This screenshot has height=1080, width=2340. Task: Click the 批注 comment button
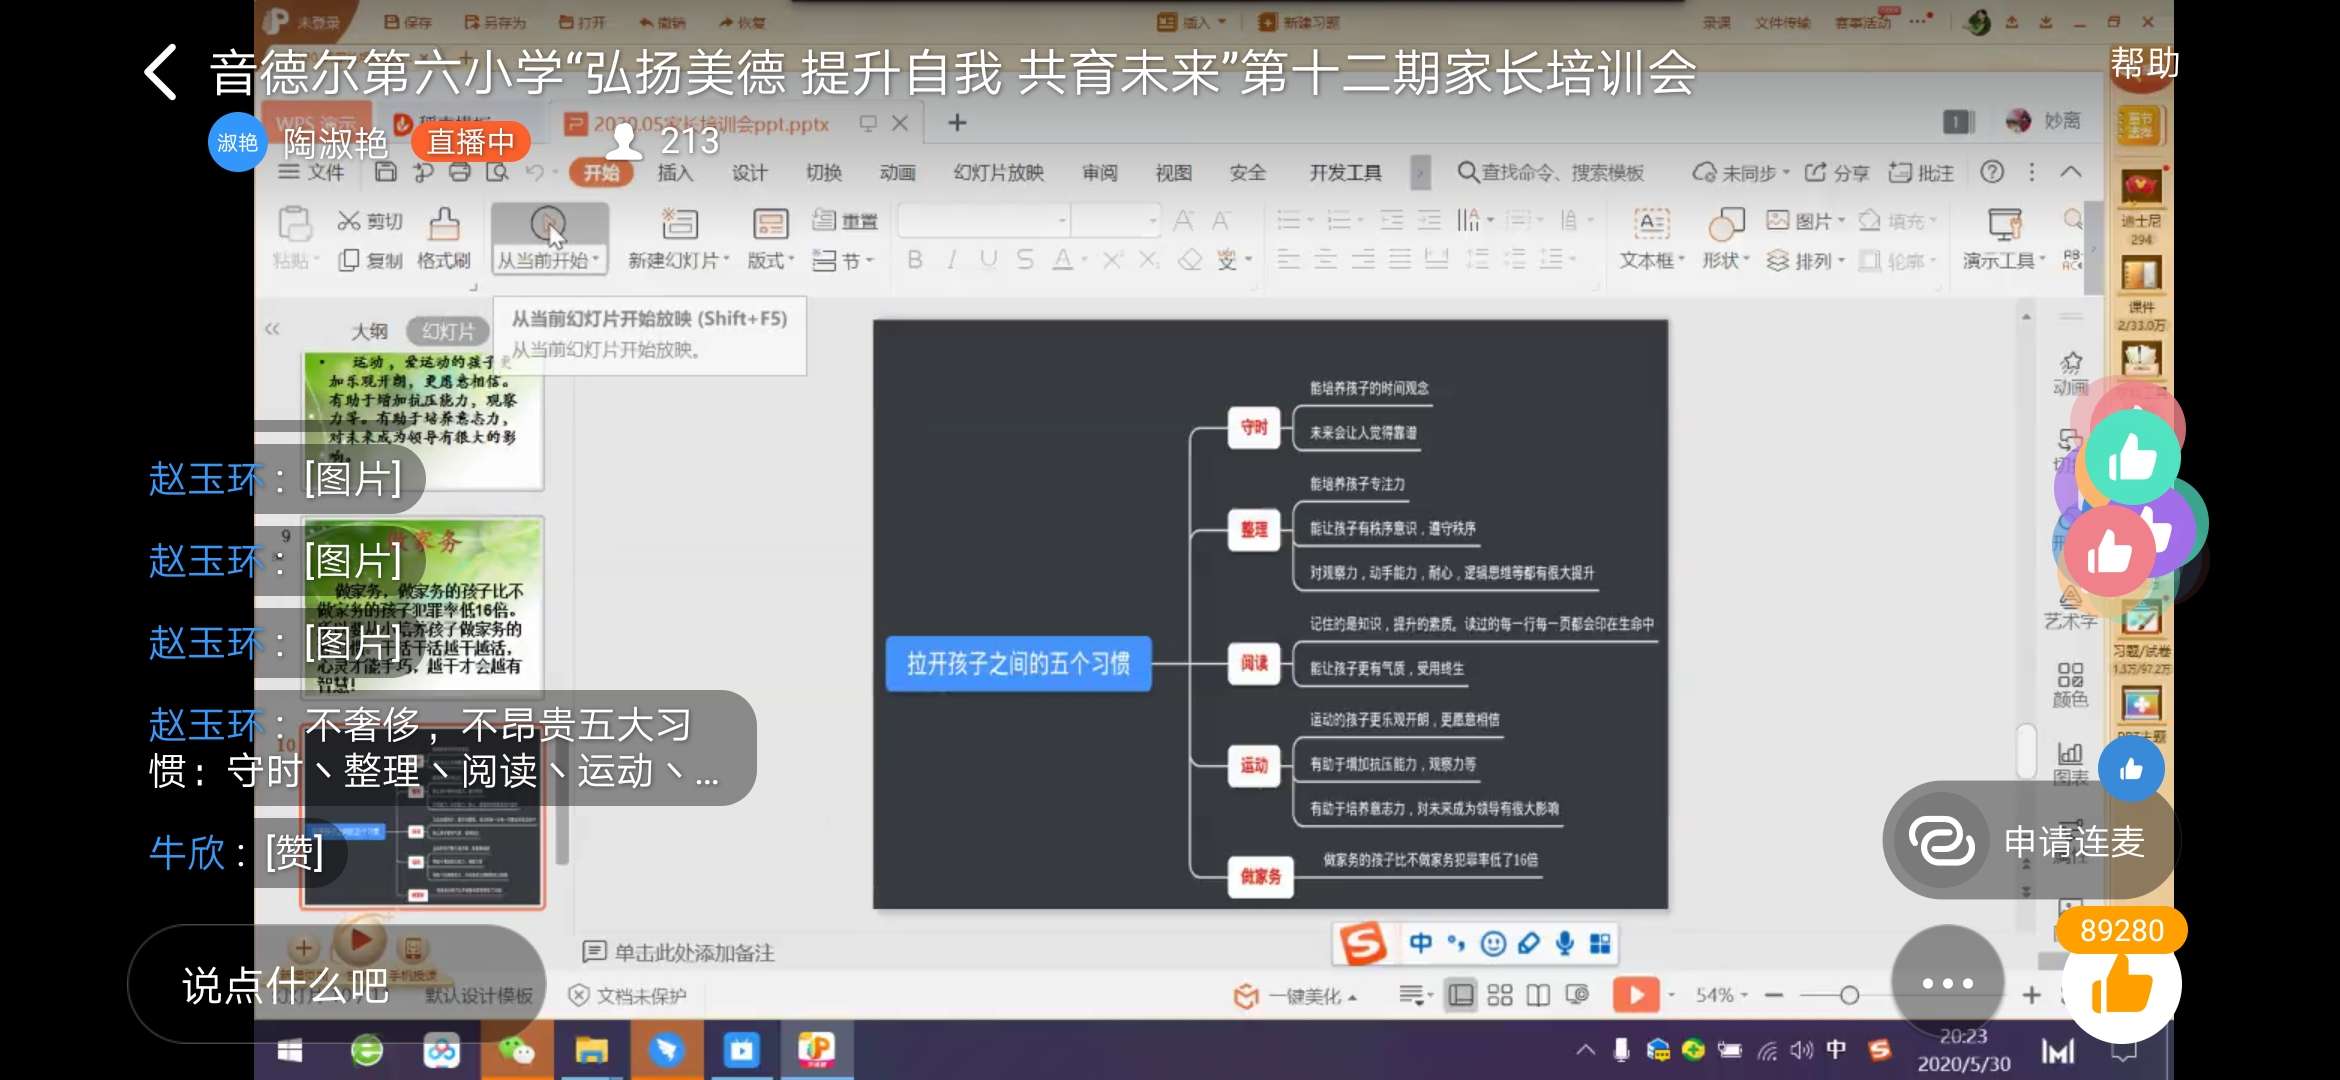point(1921,173)
